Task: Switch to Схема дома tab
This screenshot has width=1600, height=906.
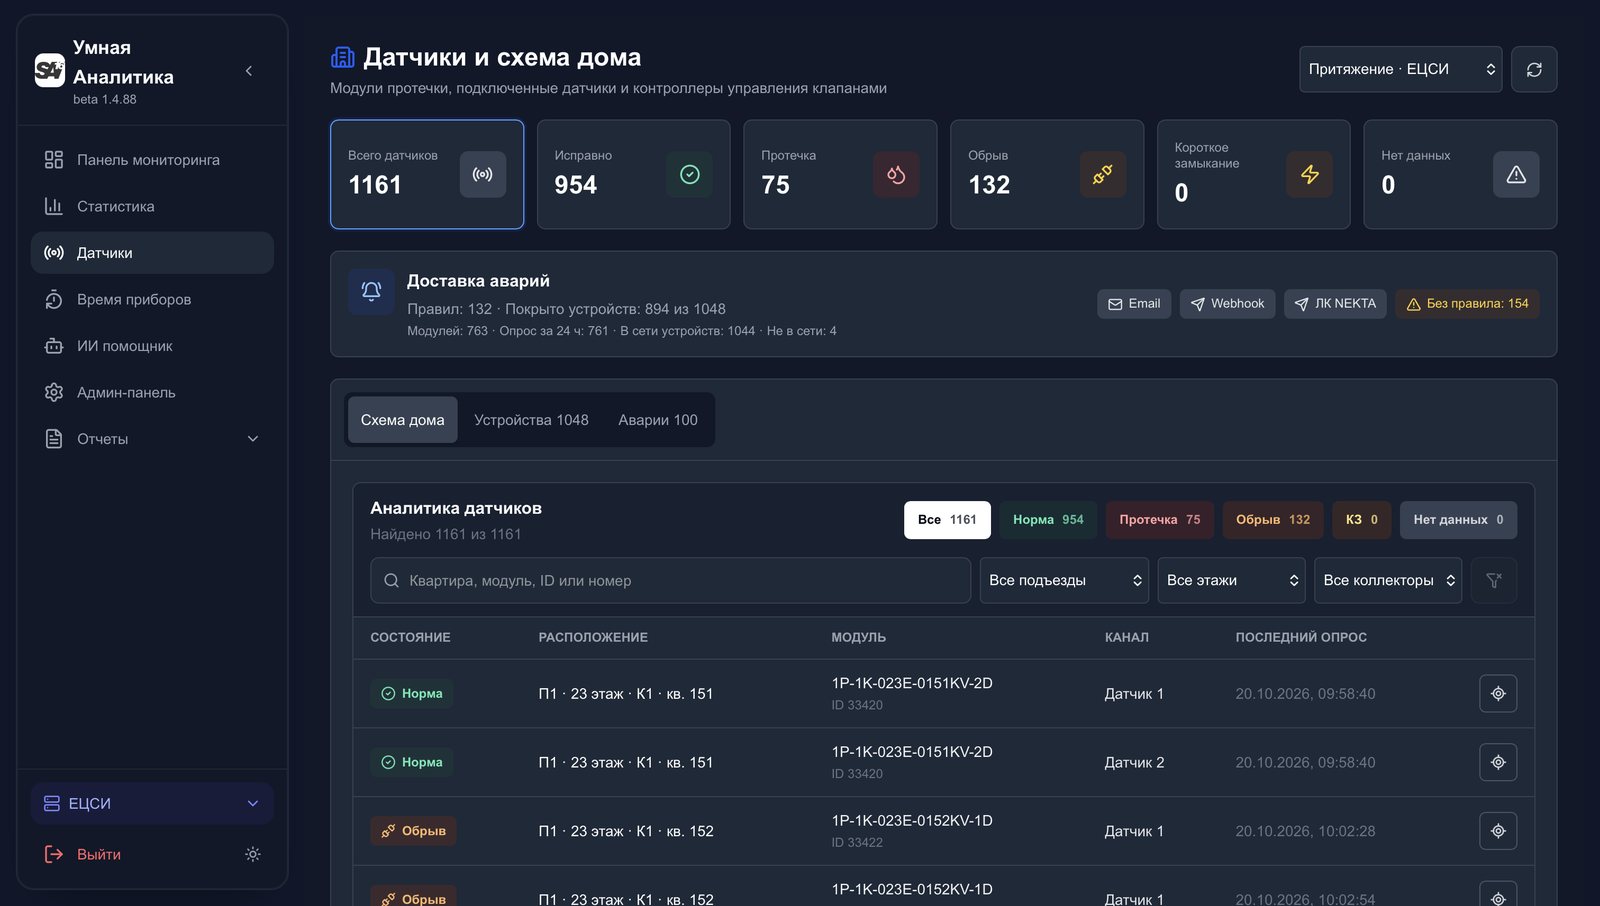Action: 402,420
